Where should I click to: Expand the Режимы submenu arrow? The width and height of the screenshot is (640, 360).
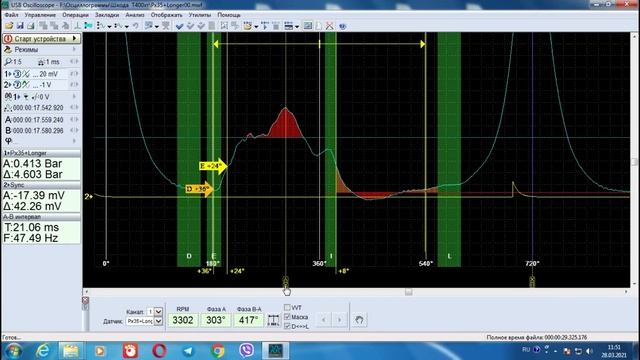coord(74,49)
